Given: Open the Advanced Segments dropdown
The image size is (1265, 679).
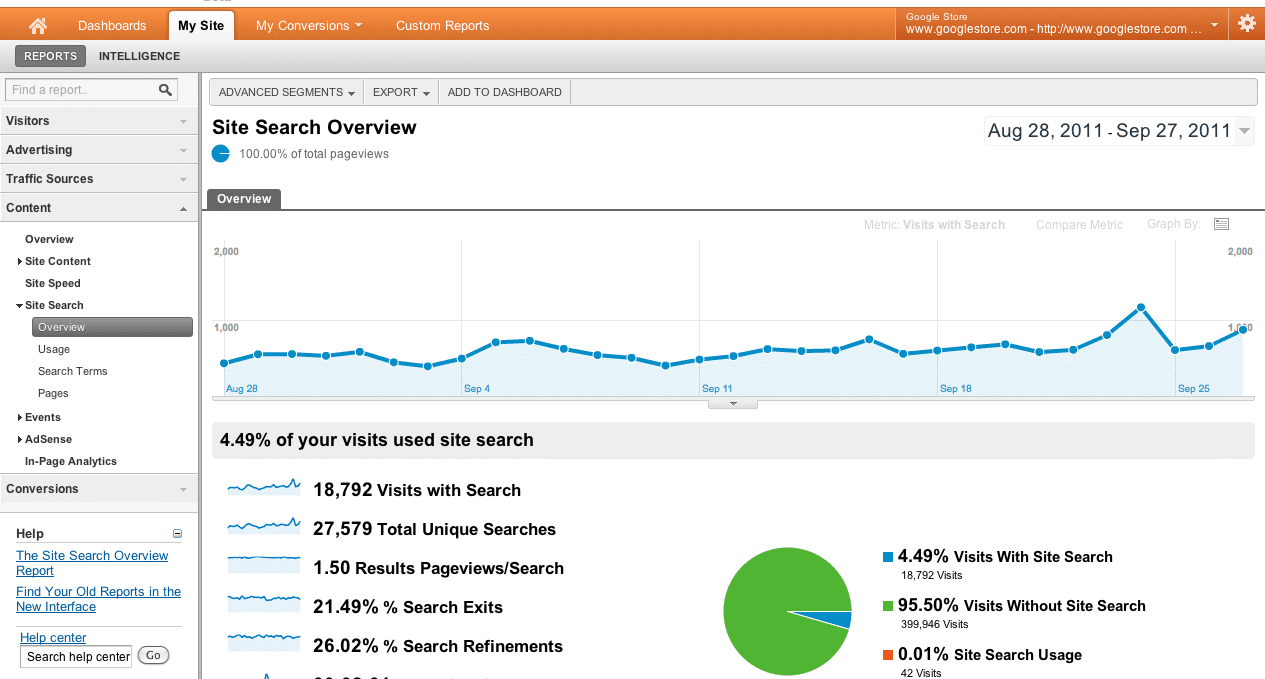Looking at the screenshot, I should 286,91.
